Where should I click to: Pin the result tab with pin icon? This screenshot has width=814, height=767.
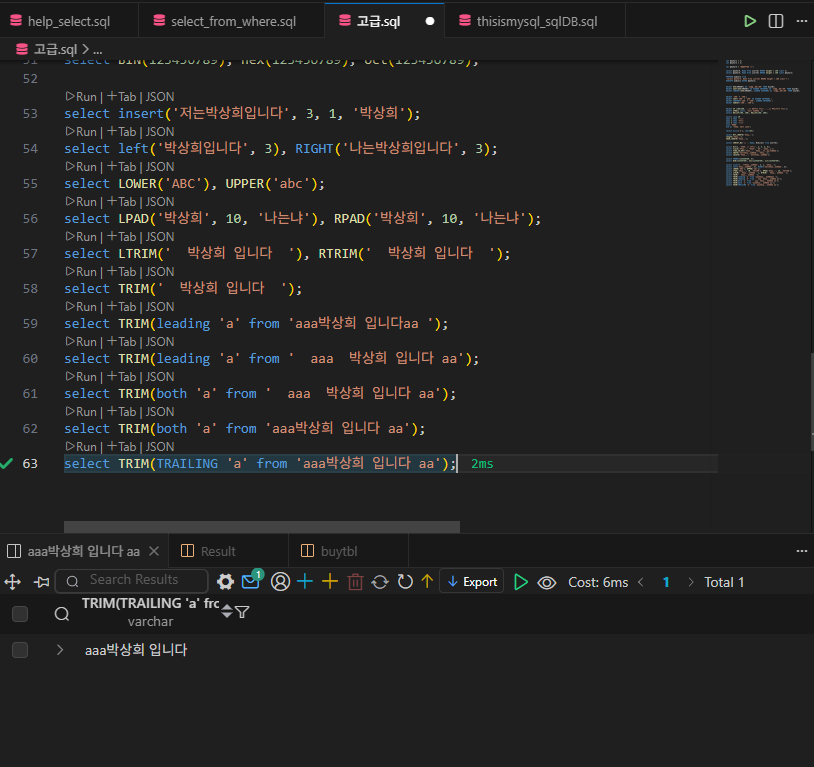(41, 582)
